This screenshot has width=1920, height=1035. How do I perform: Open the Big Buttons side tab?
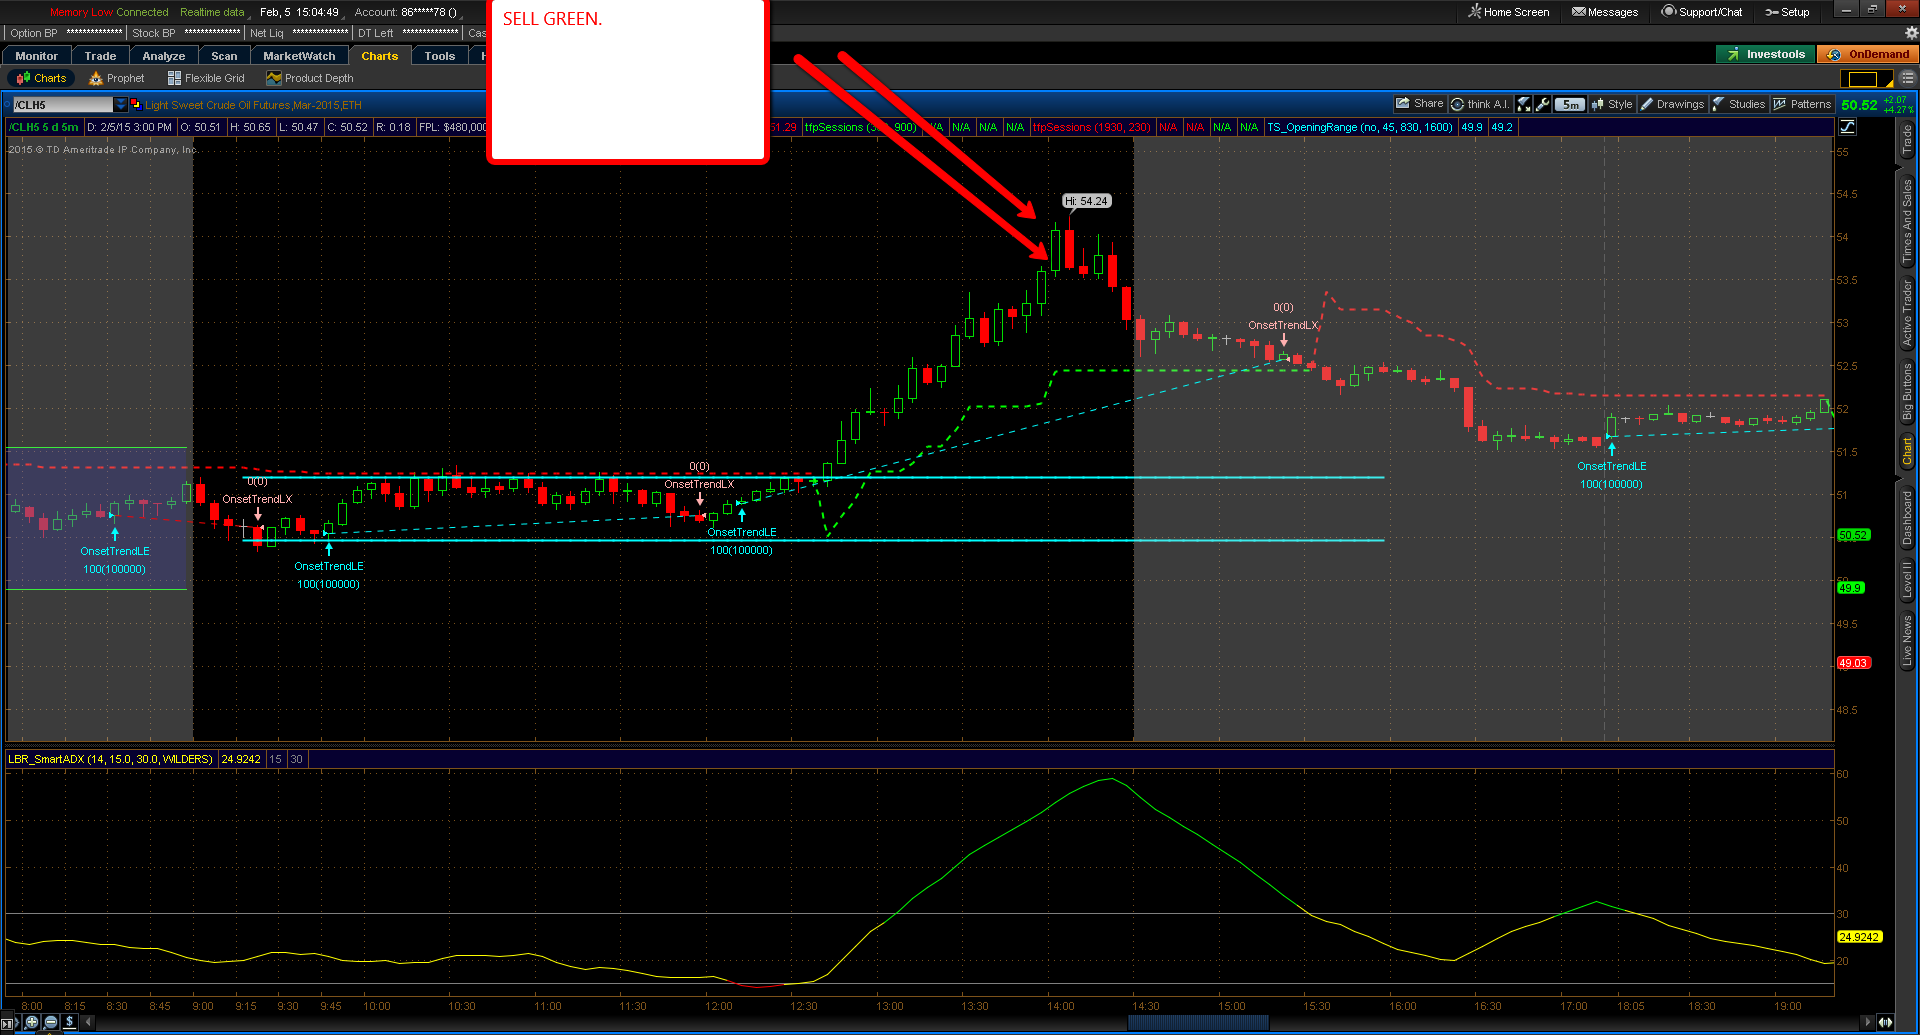1907,392
